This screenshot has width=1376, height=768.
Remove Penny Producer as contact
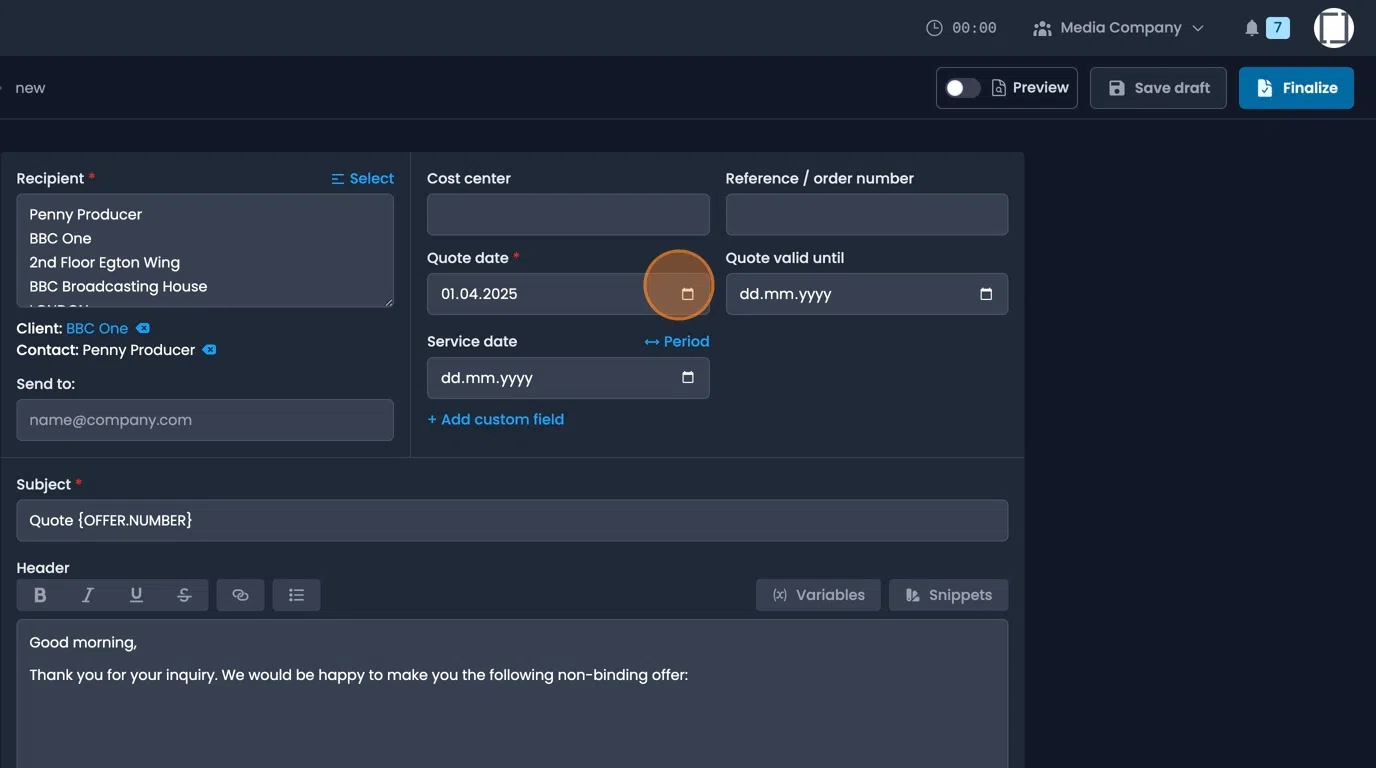point(209,350)
